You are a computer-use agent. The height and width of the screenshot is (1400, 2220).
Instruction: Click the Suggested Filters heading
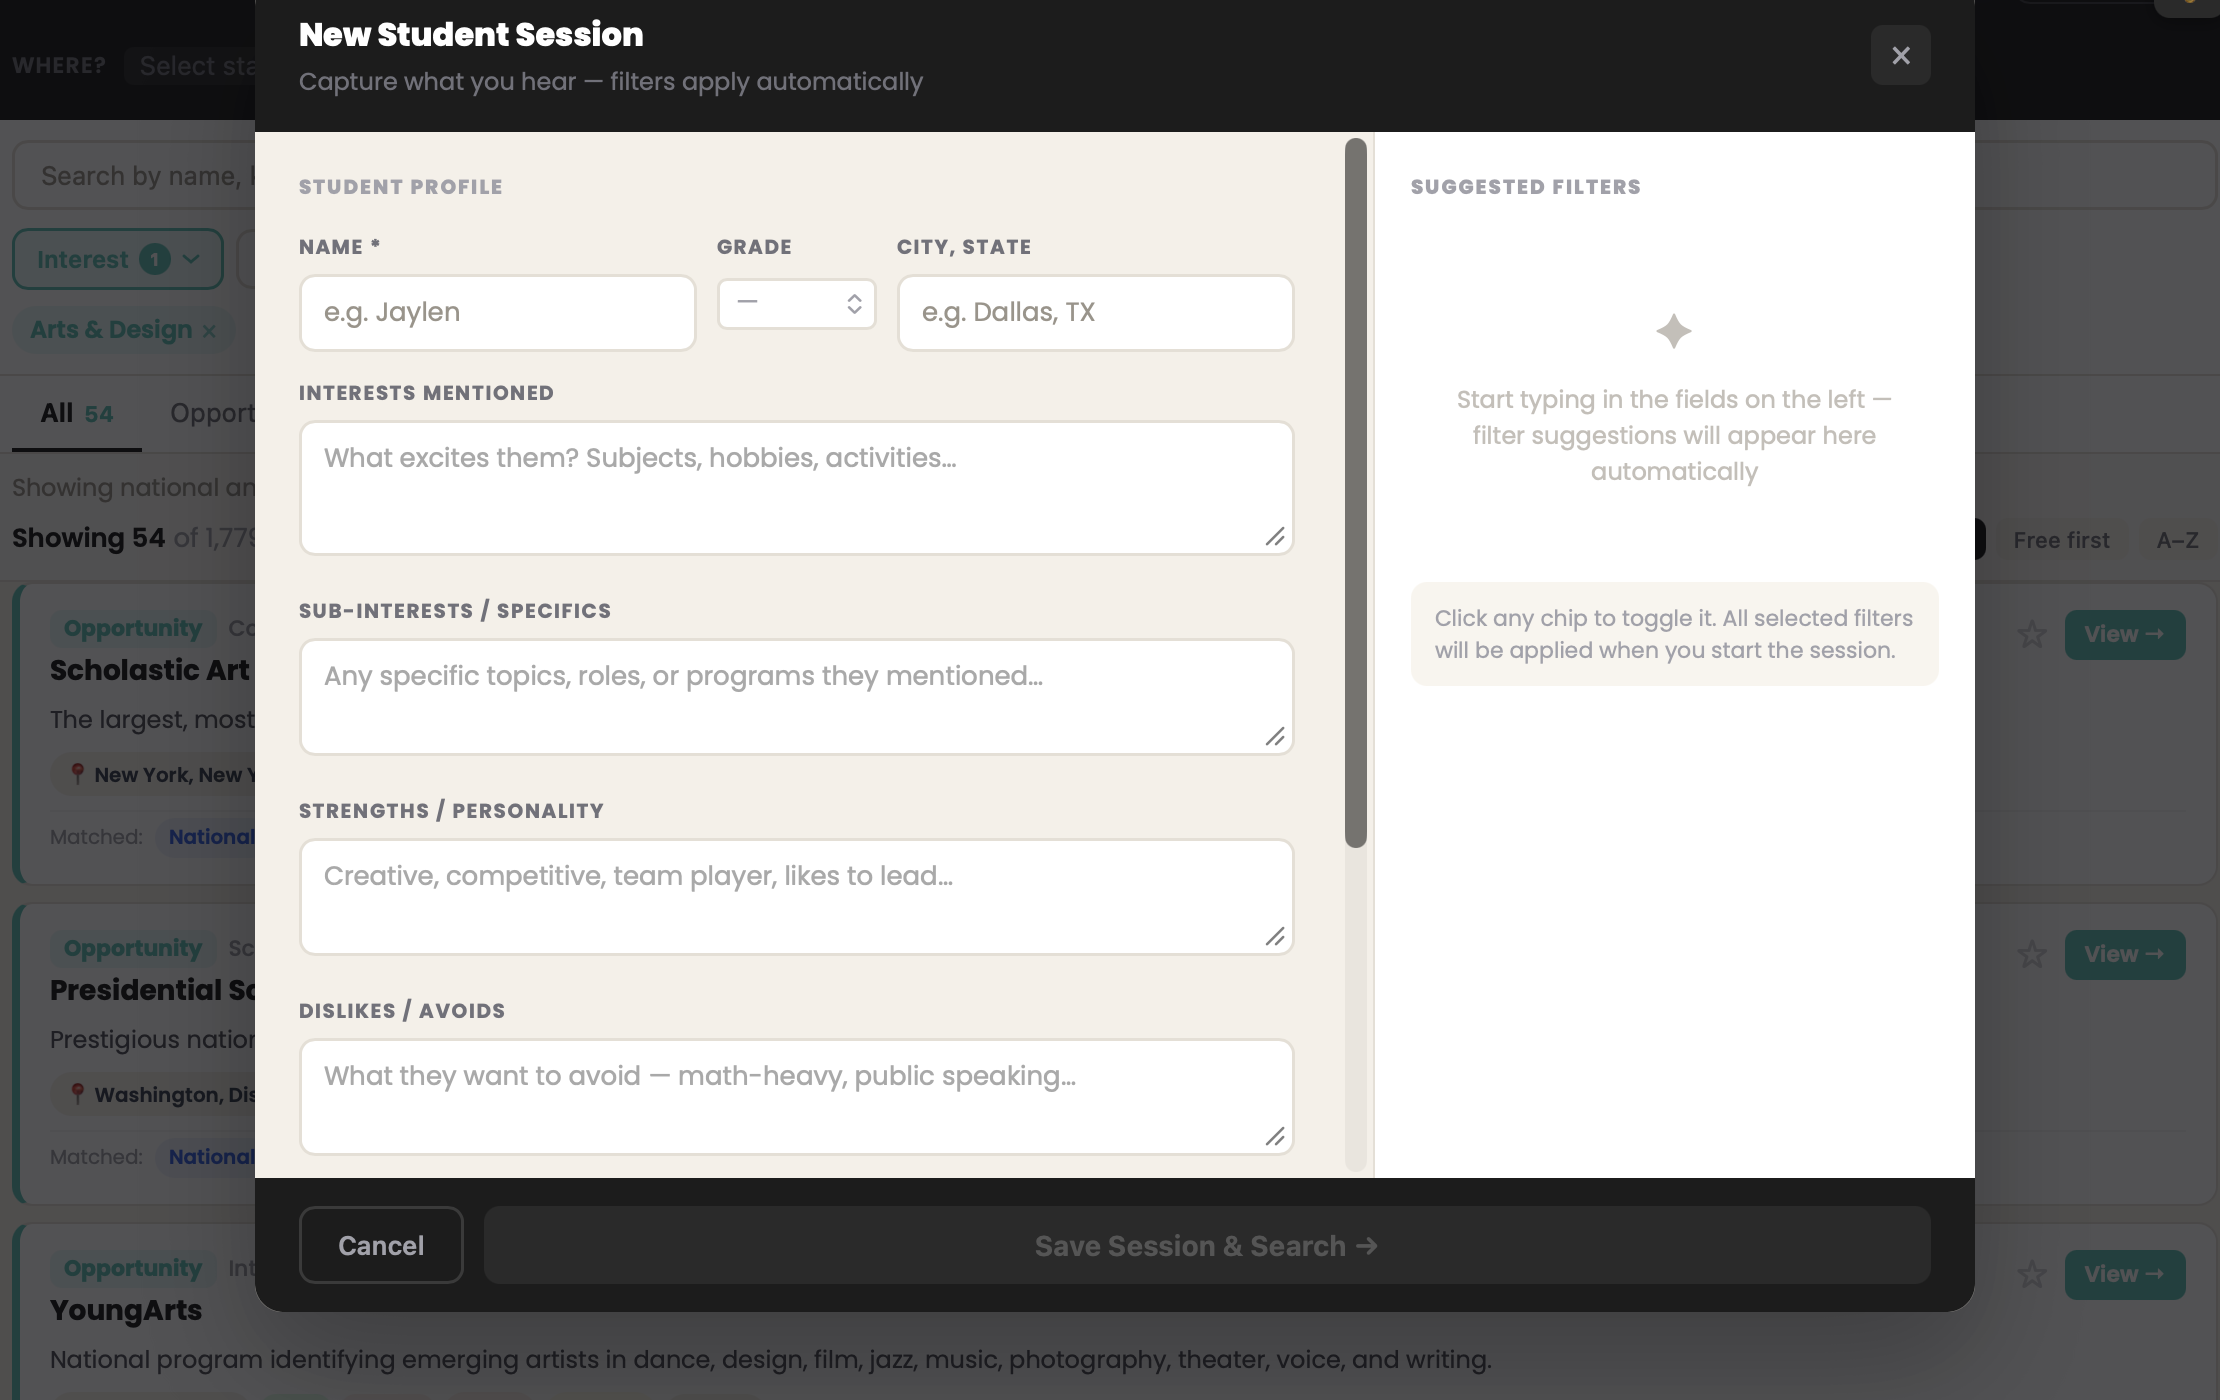[x=1525, y=187]
